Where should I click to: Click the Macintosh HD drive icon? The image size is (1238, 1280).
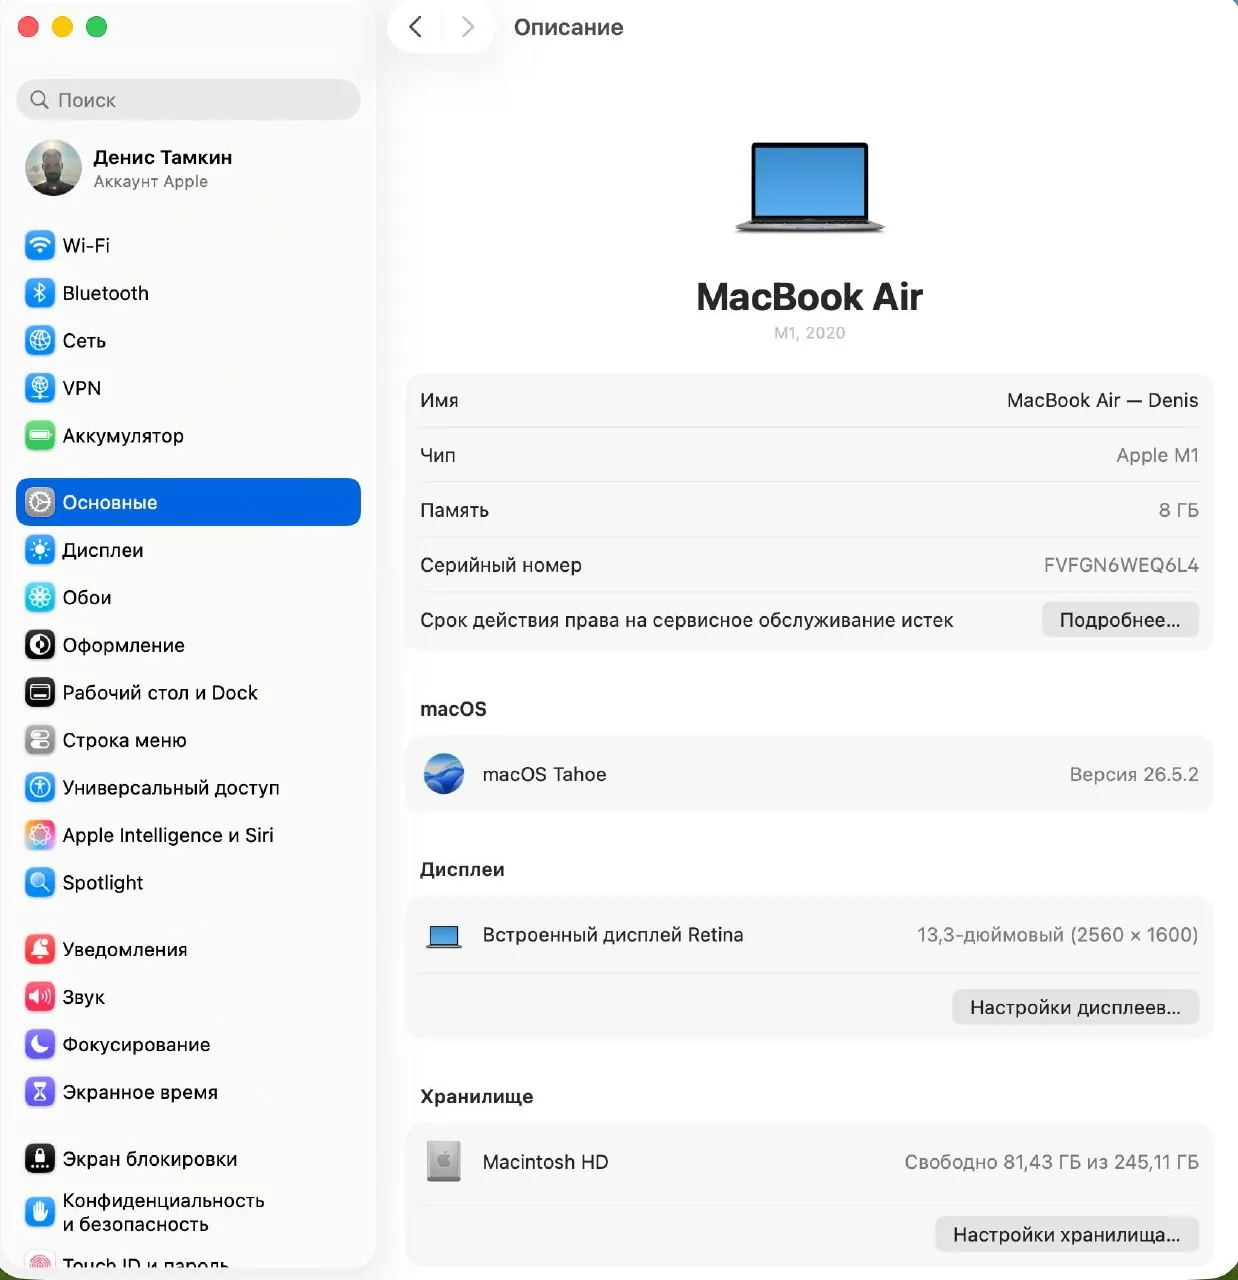444,1162
